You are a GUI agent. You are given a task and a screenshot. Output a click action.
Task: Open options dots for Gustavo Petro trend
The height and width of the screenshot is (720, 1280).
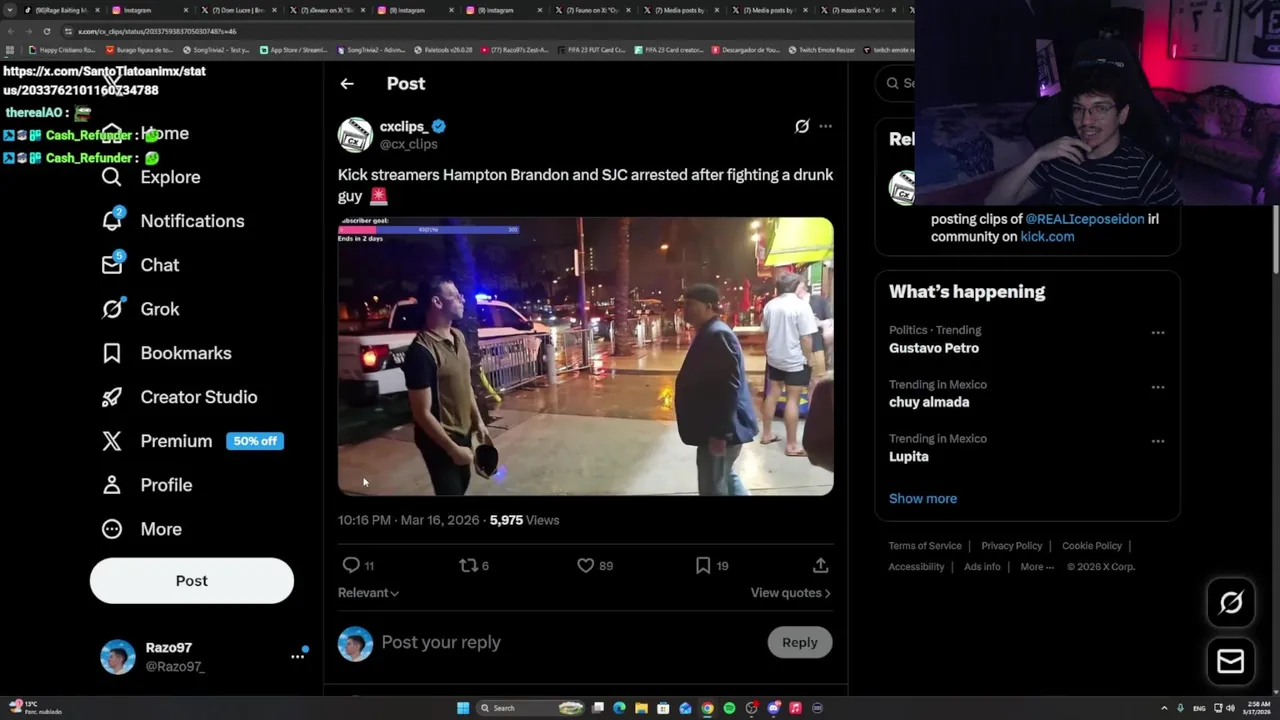tap(1158, 333)
